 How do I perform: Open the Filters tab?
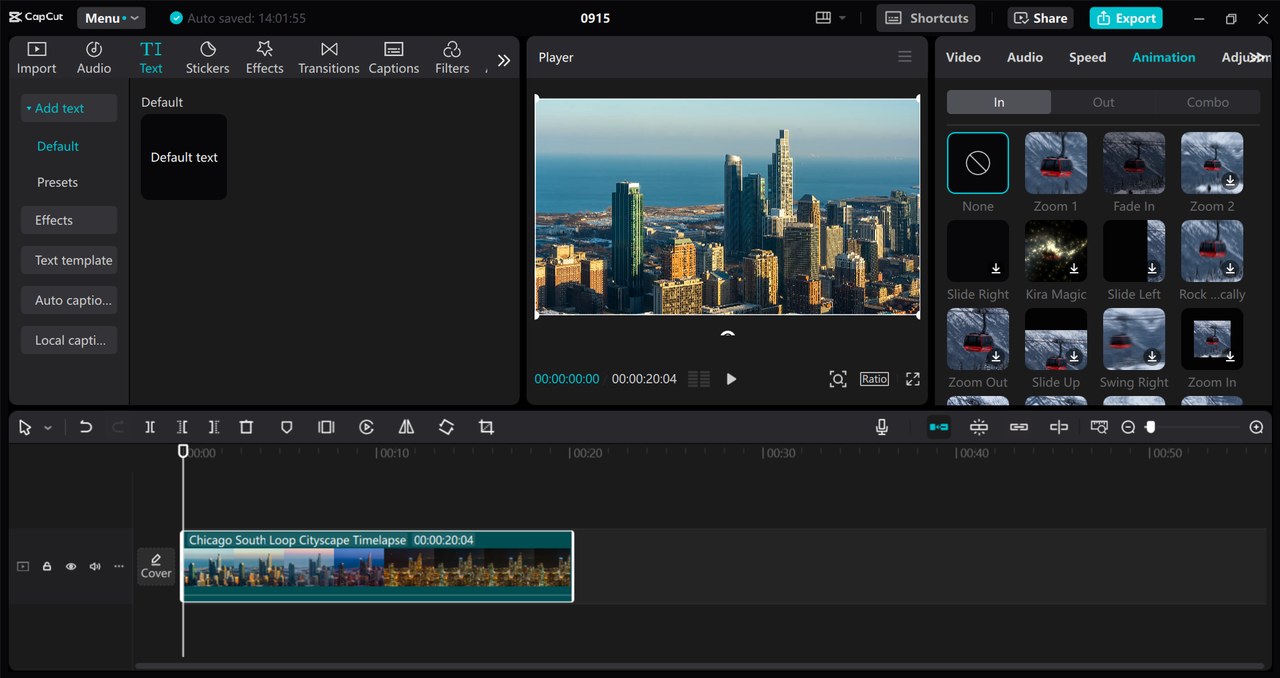tap(452, 58)
